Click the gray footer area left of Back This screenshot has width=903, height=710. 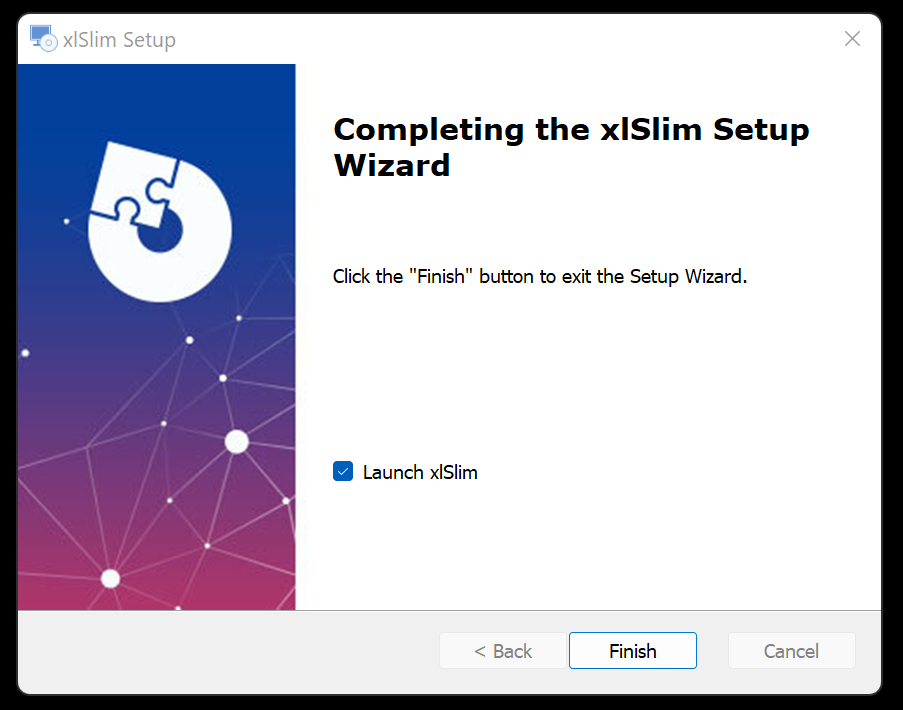pyautogui.click(x=227, y=651)
